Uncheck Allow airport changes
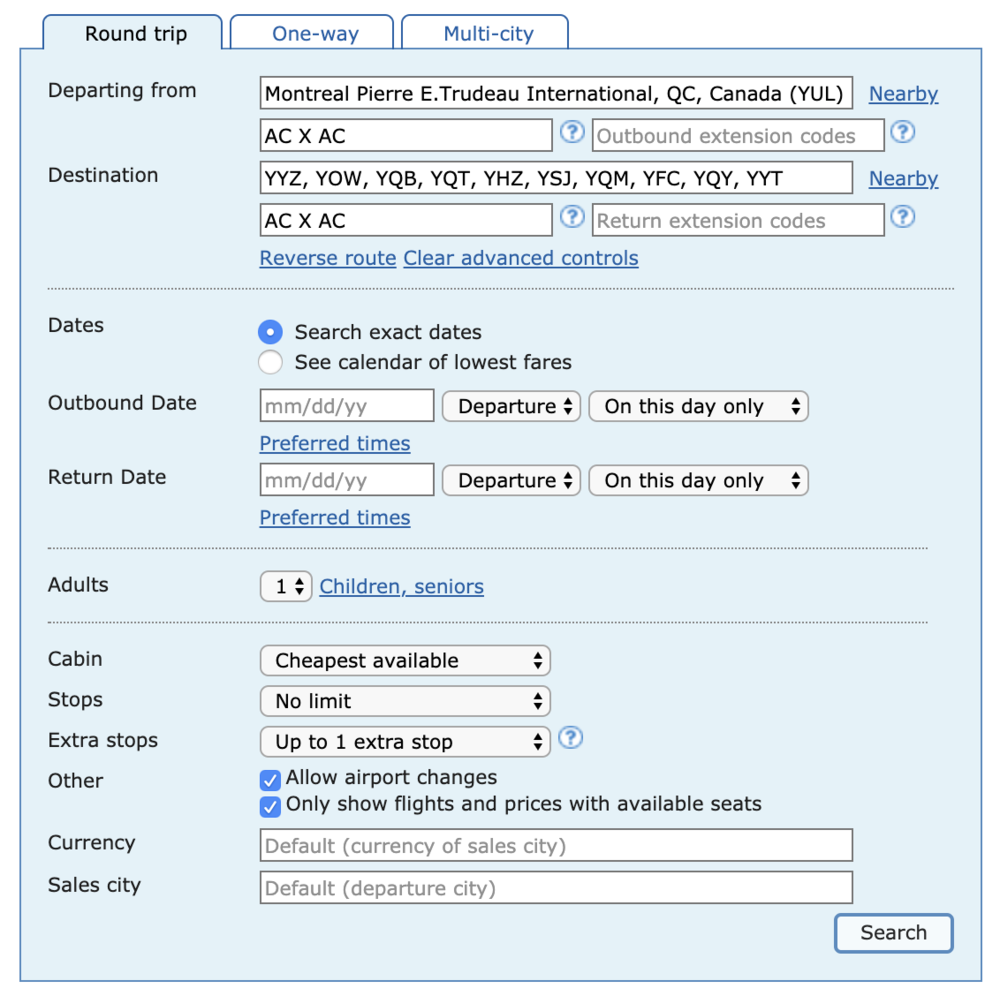 (270, 780)
